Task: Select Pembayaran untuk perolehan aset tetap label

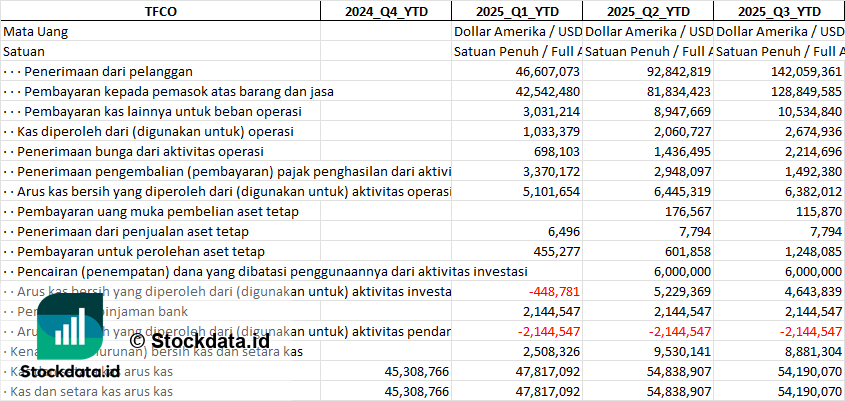Action: pos(134,252)
